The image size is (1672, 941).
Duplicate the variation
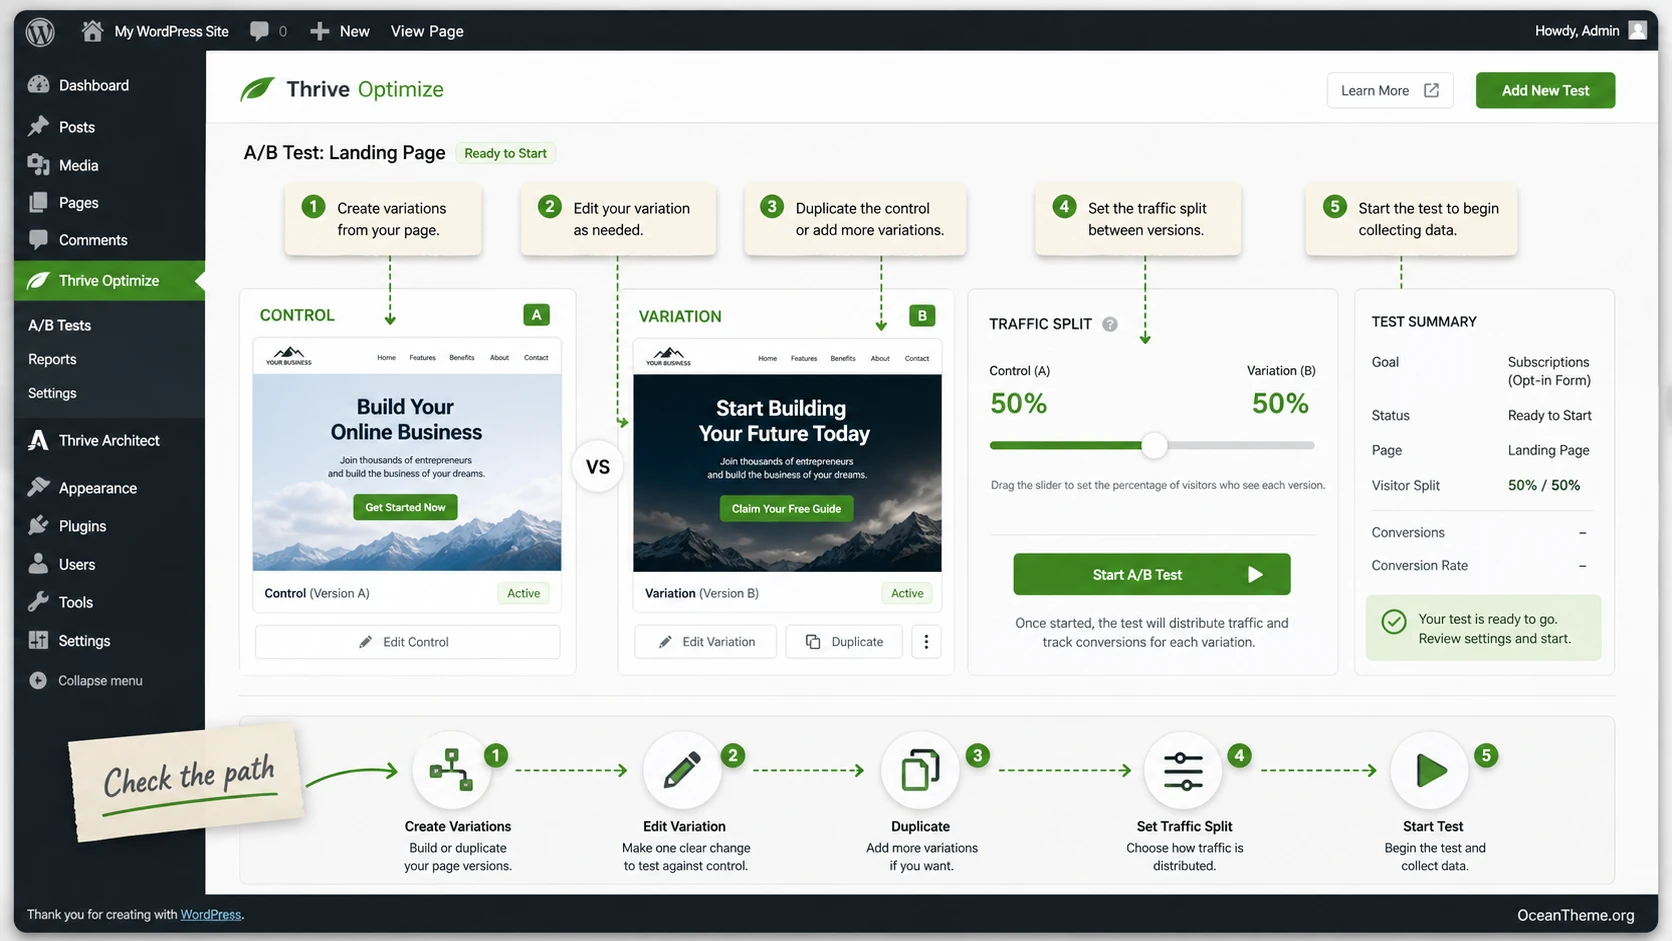click(844, 642)
